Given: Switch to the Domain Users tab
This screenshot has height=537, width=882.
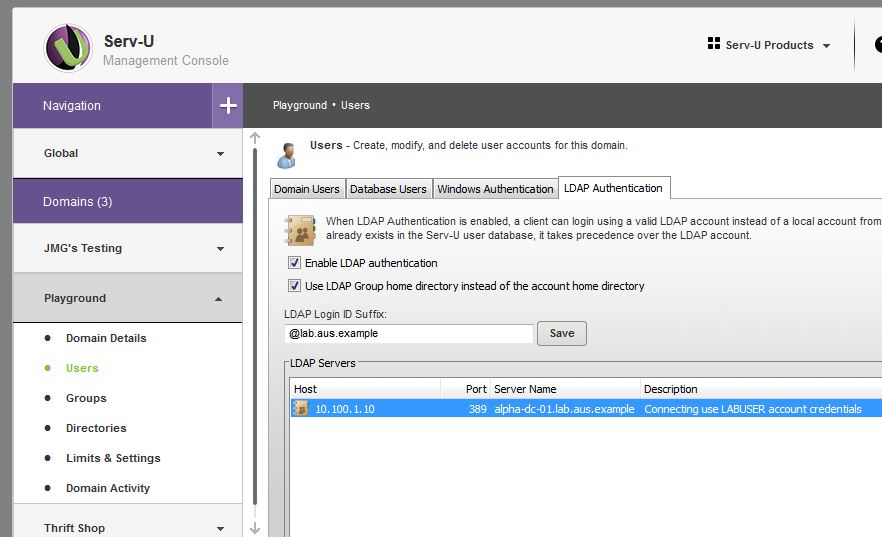Looking at the screenshot, I should (x=307, y=189).
